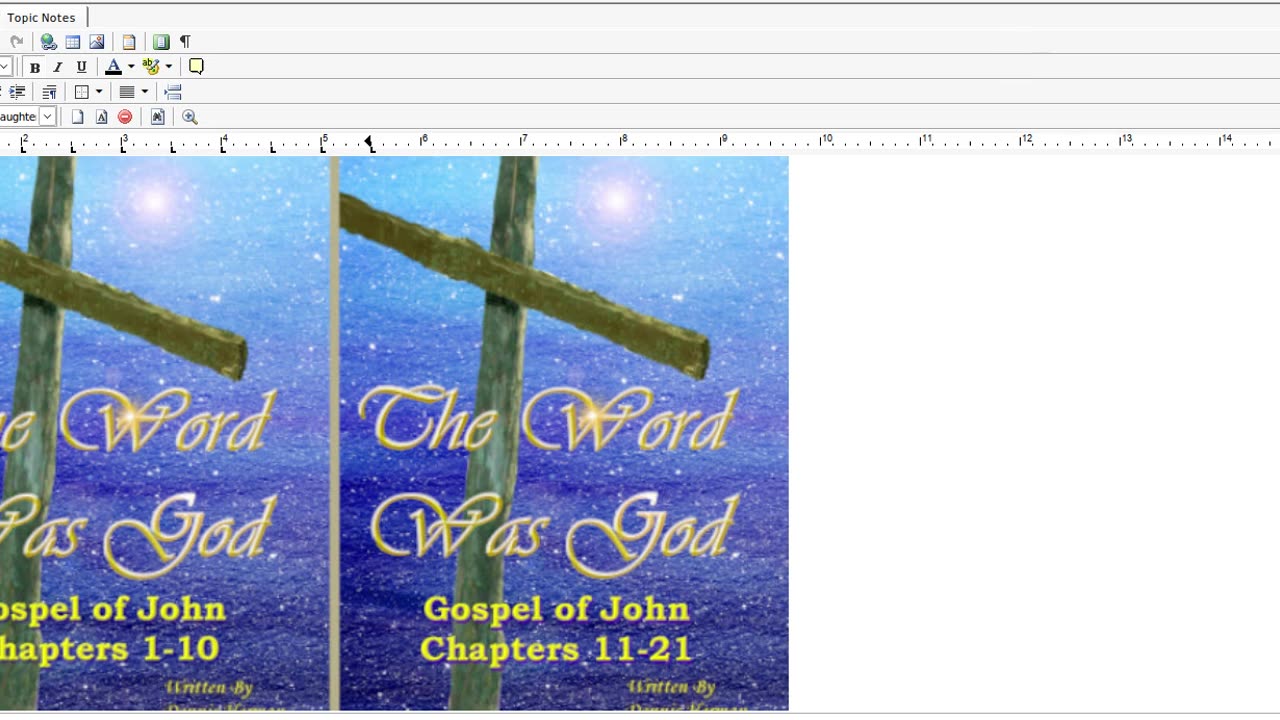
Task: Toggle bold formatting
Action: tap(35, 67)
